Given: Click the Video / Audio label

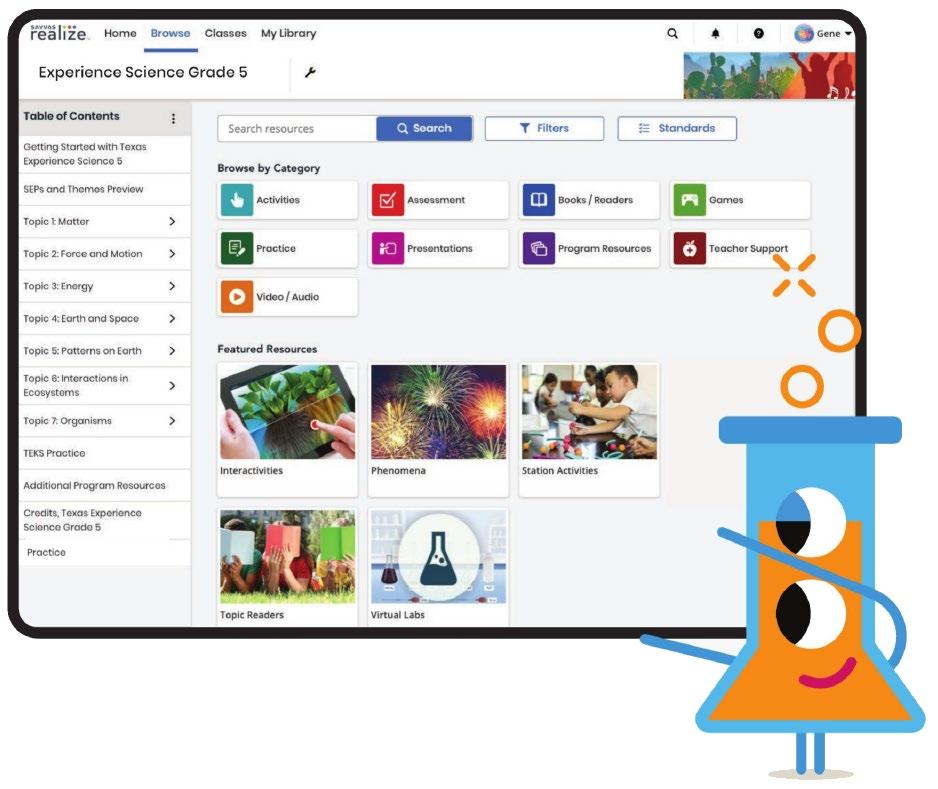Looking at the screenshot, I should [287, 297].
